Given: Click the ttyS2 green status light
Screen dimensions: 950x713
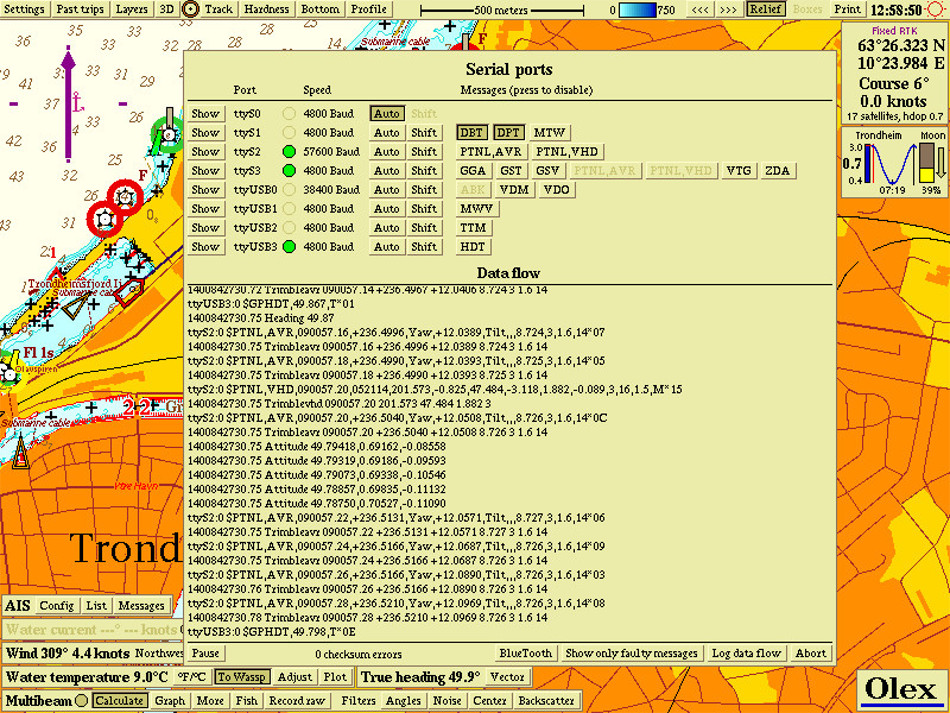Looking at the screenshot, I should 290,152.
